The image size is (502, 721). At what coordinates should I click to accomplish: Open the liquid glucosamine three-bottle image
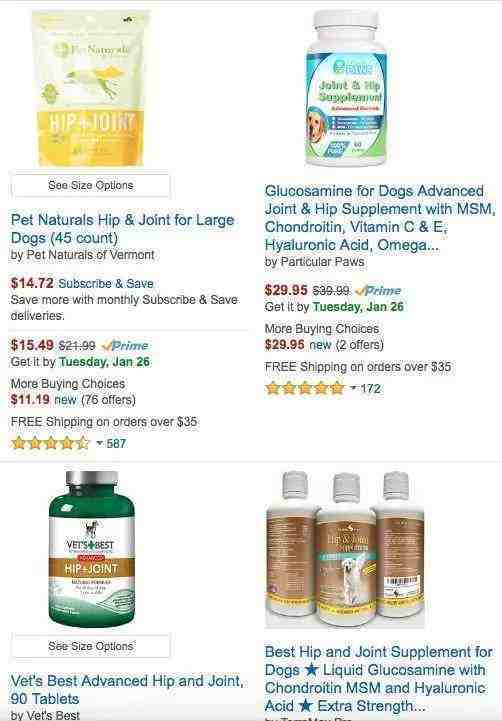coord(345,549)
